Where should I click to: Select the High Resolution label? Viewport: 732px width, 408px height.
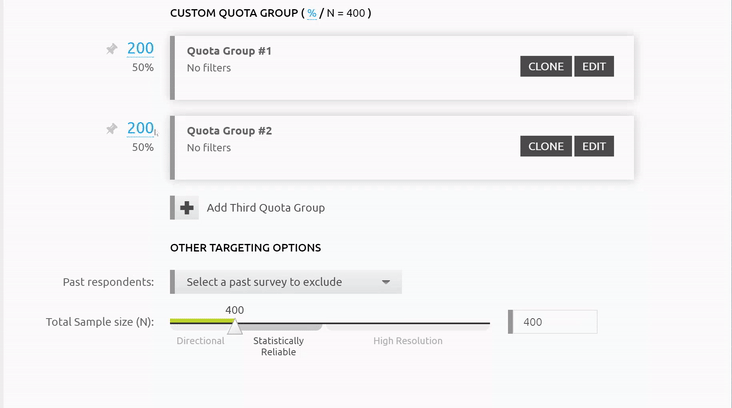point(408,341)
